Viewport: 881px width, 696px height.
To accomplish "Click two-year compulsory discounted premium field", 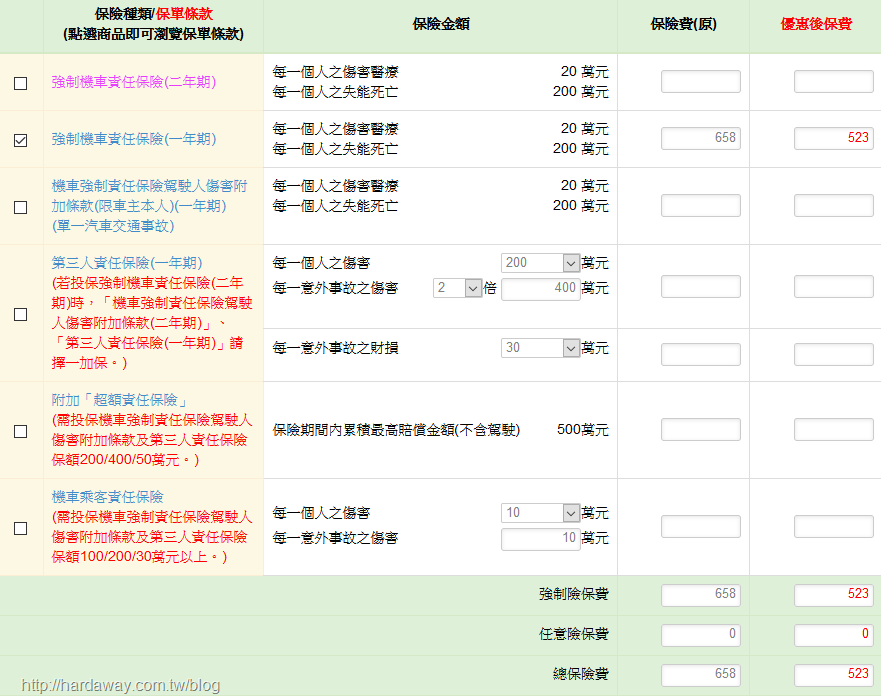I will pyautogui.click(x=834, y=81).
